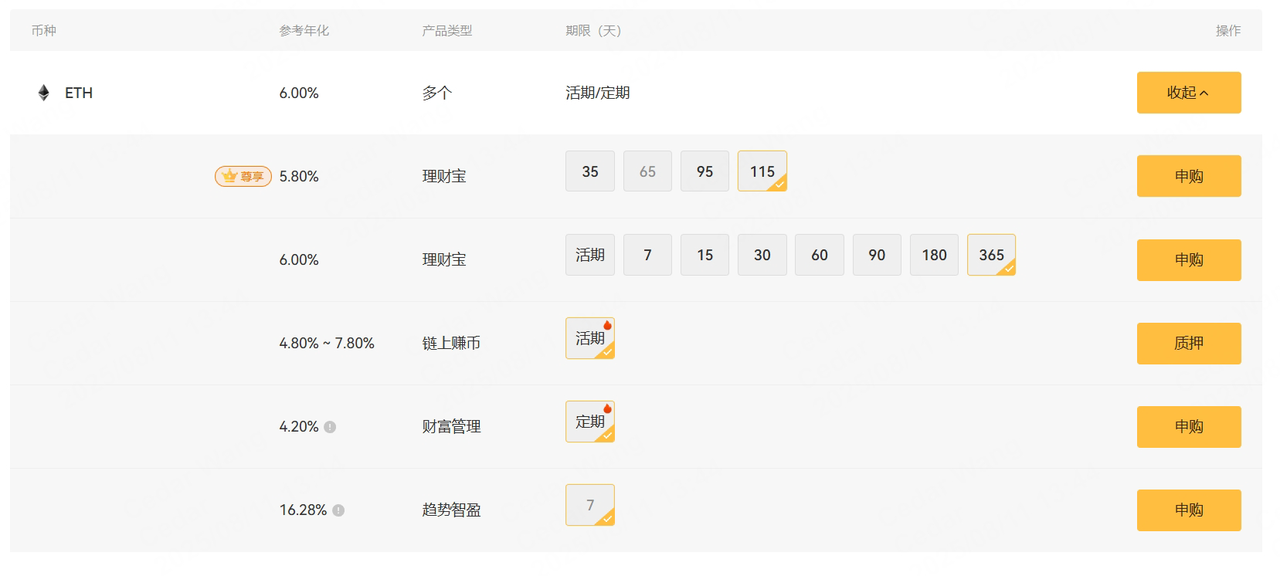Choose the 7-day term in 6.00% row

(648, 255)
